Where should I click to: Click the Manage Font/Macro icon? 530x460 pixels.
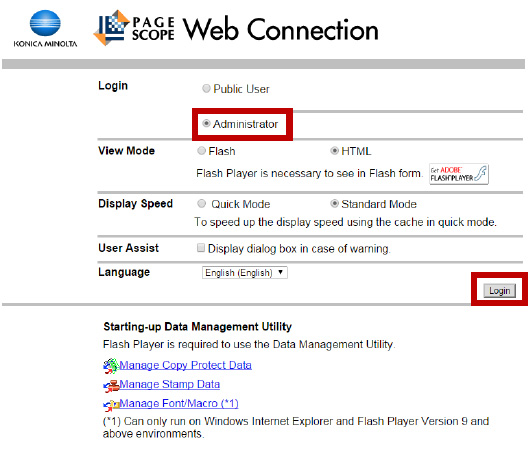(x=111, y=405)
